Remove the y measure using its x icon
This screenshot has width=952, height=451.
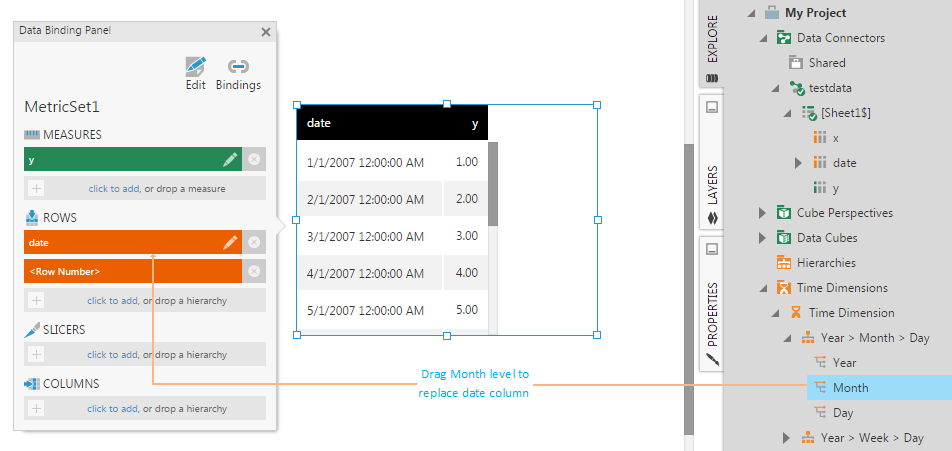[x=254, y=159]
